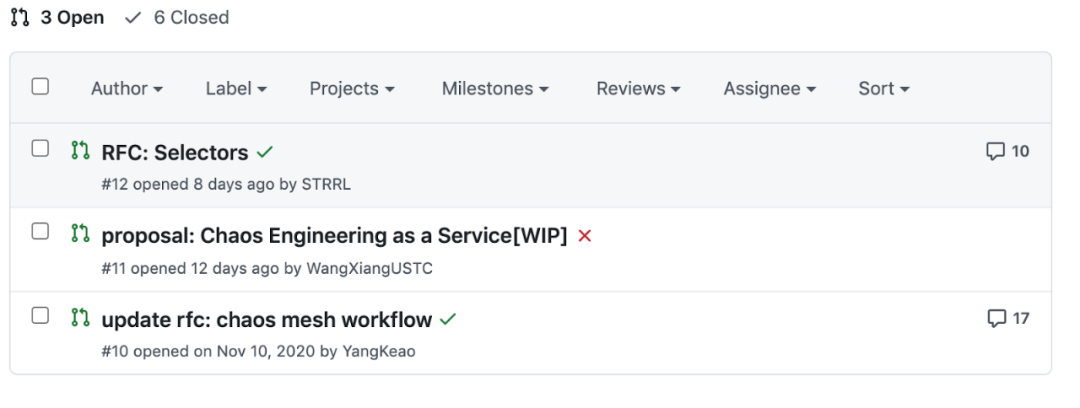Click the green check status on RFC: Selectors
The height and width of the screenshot is (408, 1080).
point(265,152)
